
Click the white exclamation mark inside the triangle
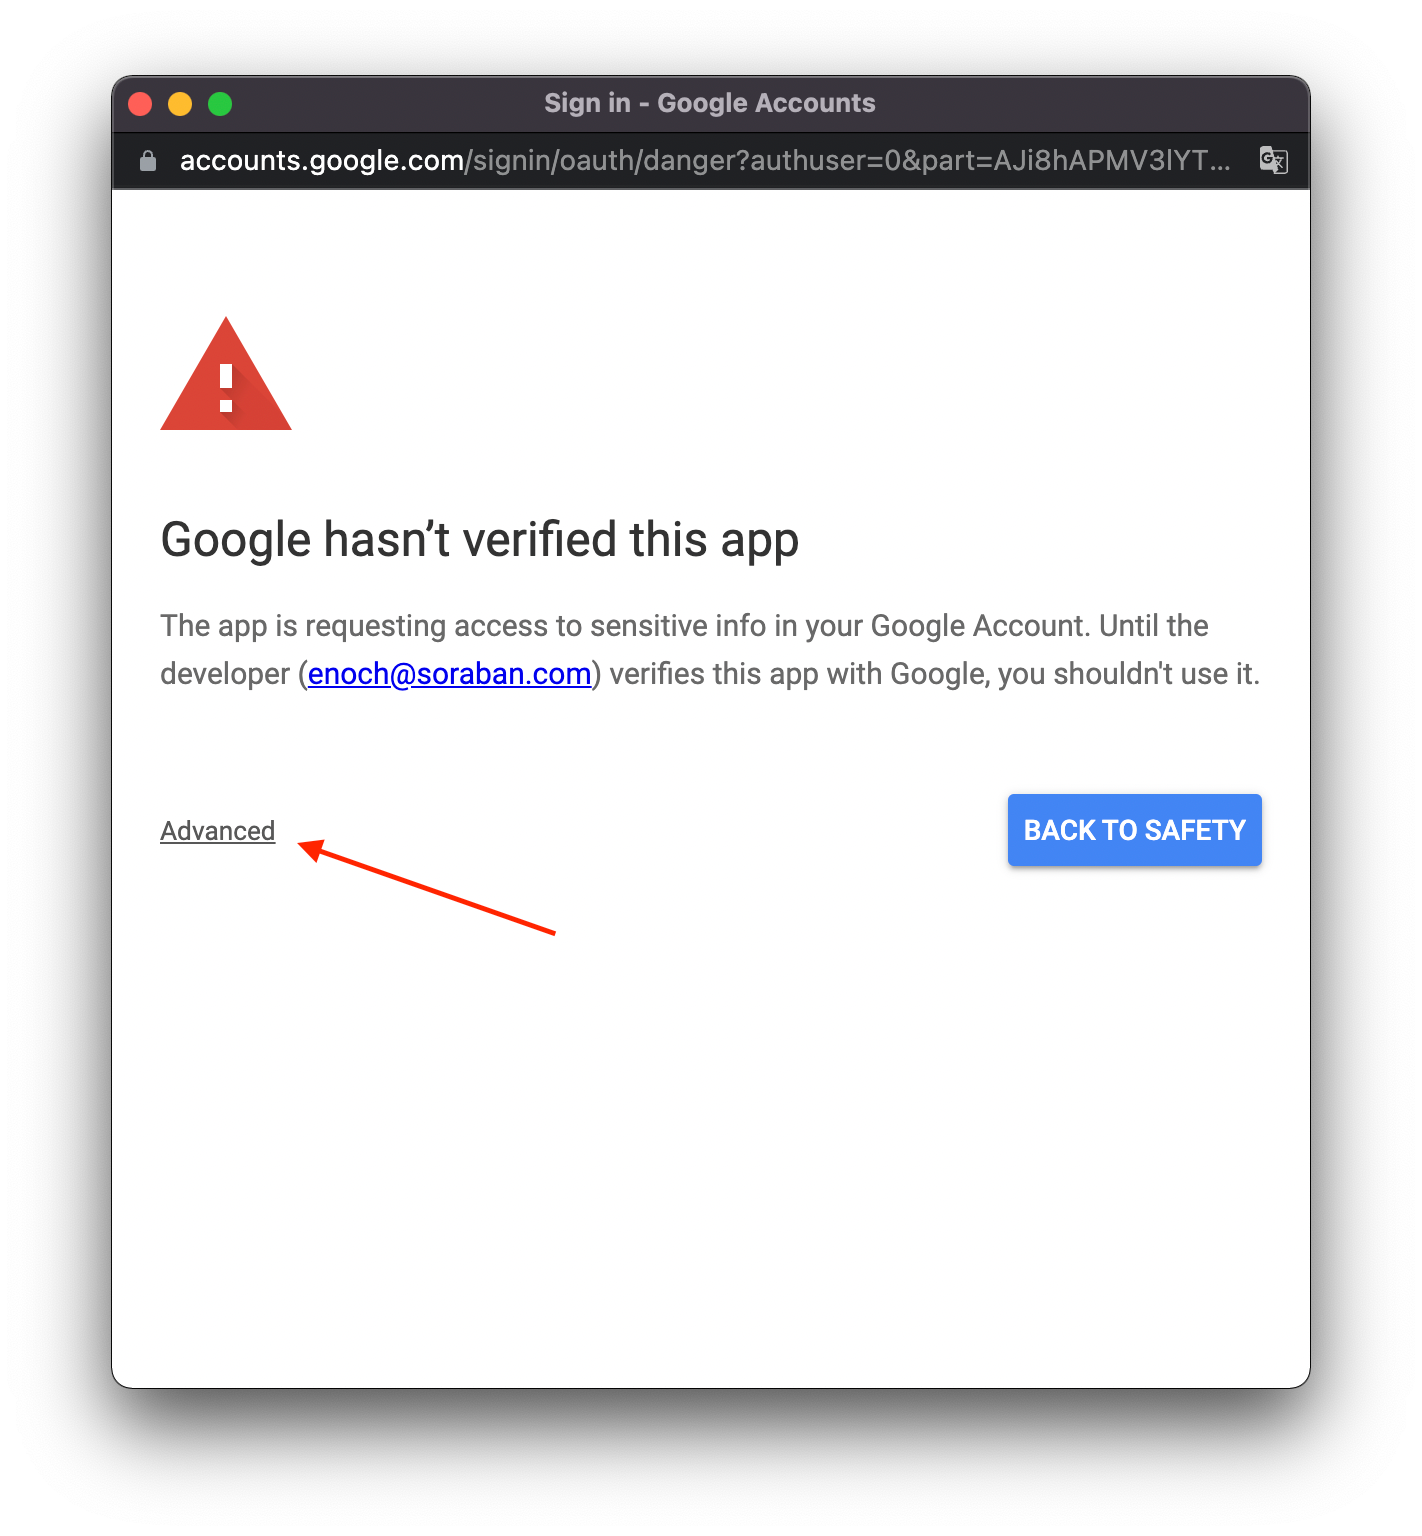tap(226, 388)
